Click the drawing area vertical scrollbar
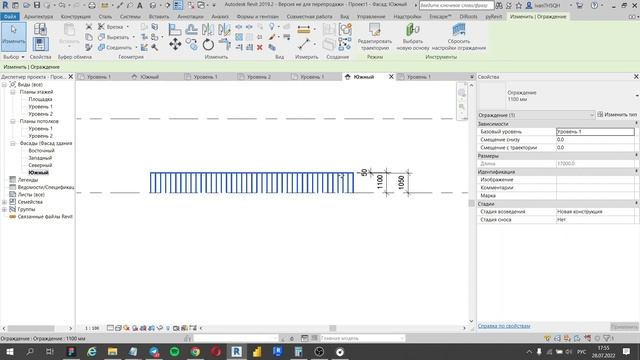Viewport: 640px width, 360px height. pos(471,203)
